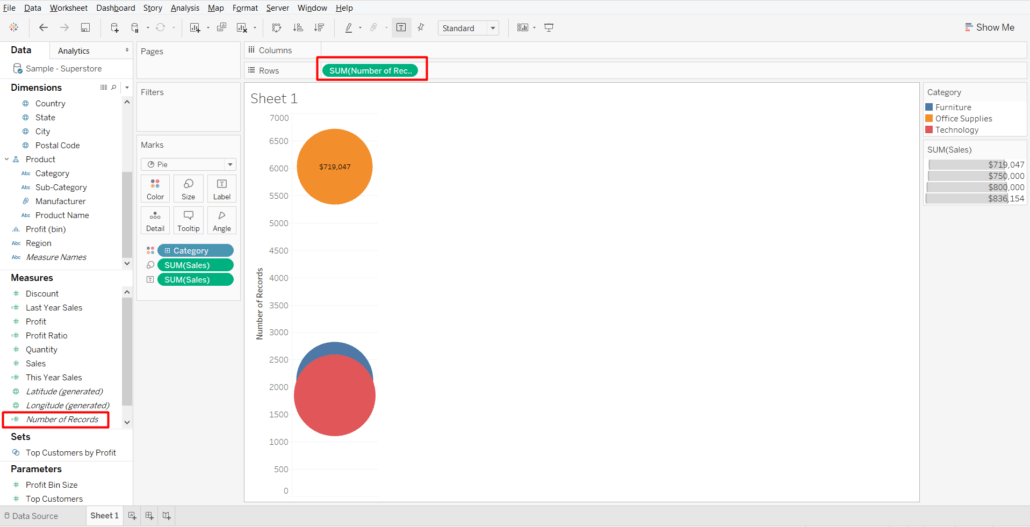Open the Format menu

(245, 8)
